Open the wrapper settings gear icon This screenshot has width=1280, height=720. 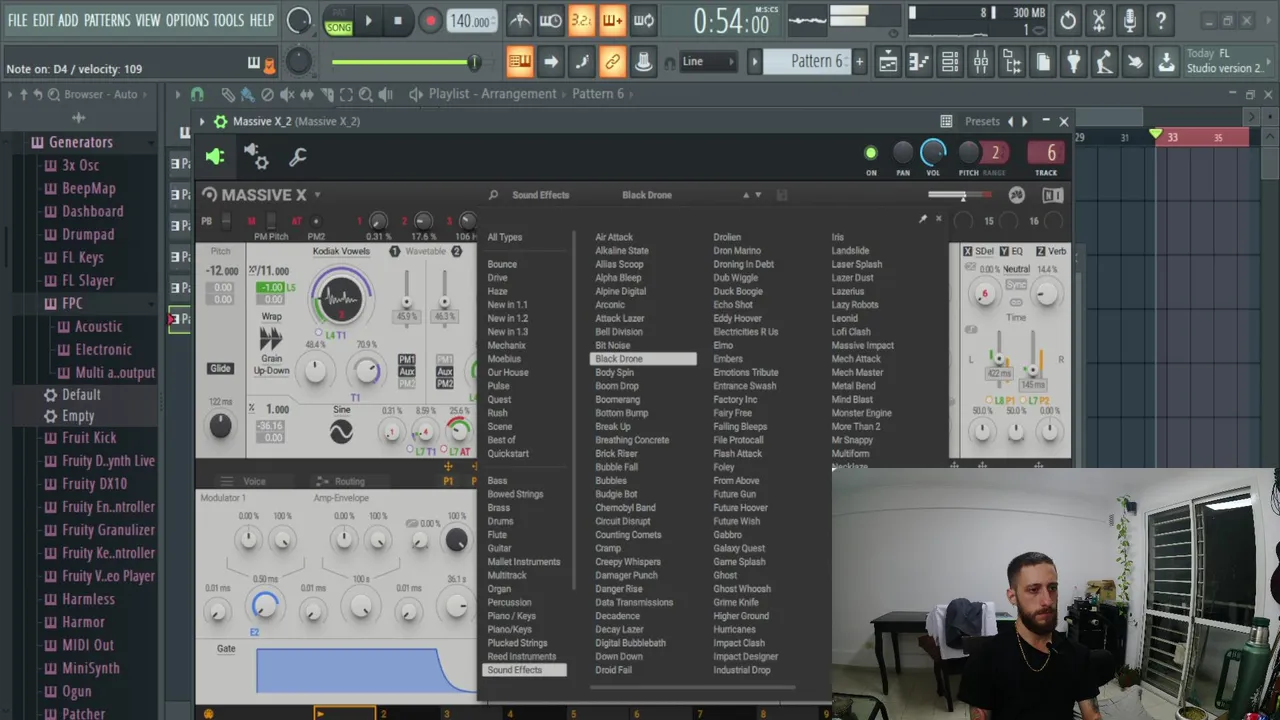point(257,156)
